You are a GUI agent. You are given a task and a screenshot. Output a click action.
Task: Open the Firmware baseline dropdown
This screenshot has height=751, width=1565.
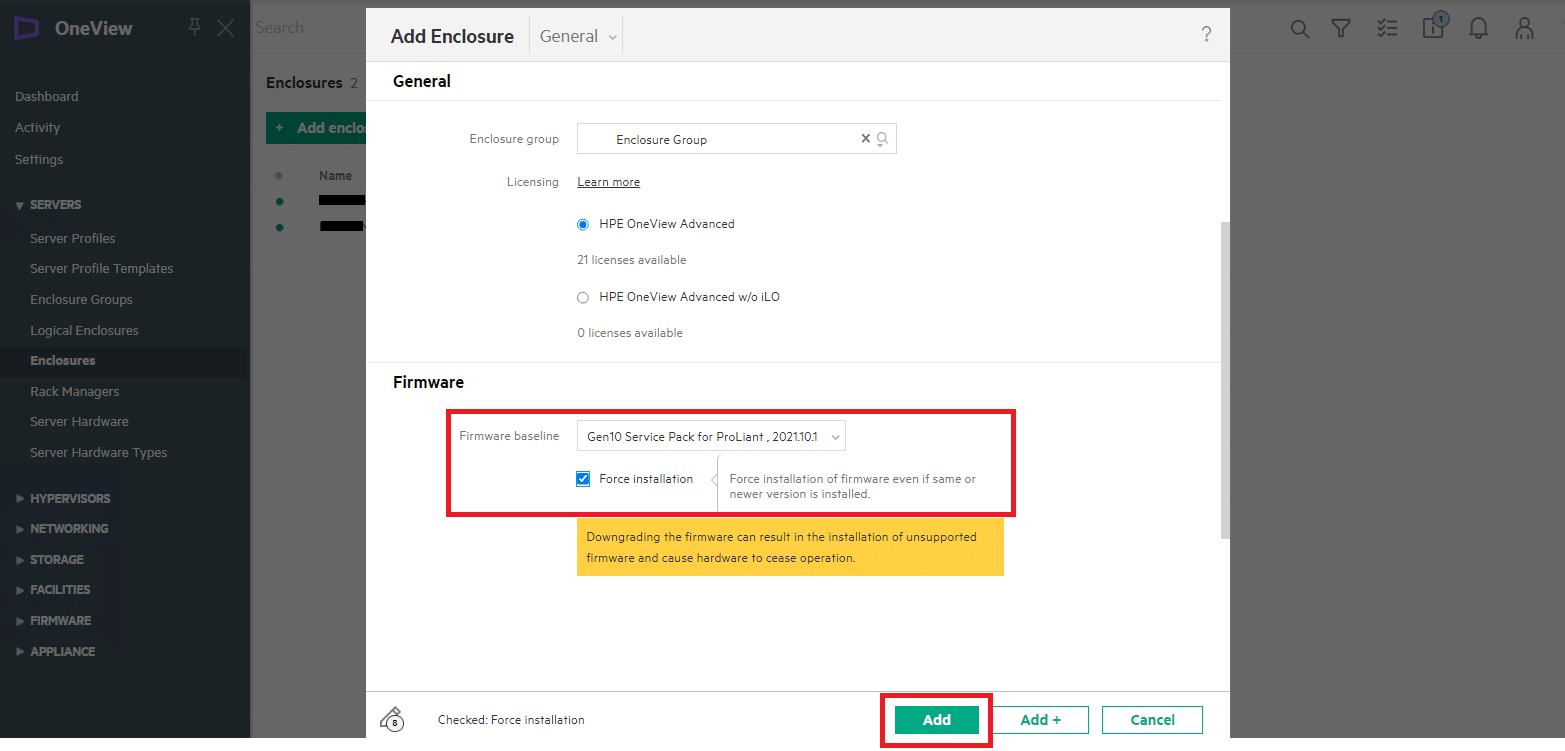click(x=711, y=436)
